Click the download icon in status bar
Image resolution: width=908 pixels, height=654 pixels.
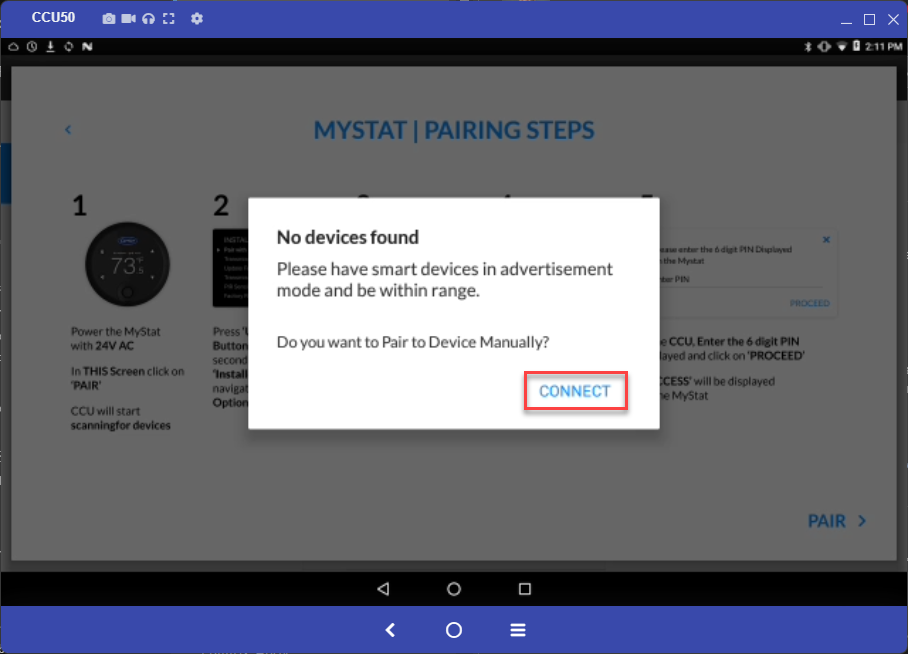(50, 47)
